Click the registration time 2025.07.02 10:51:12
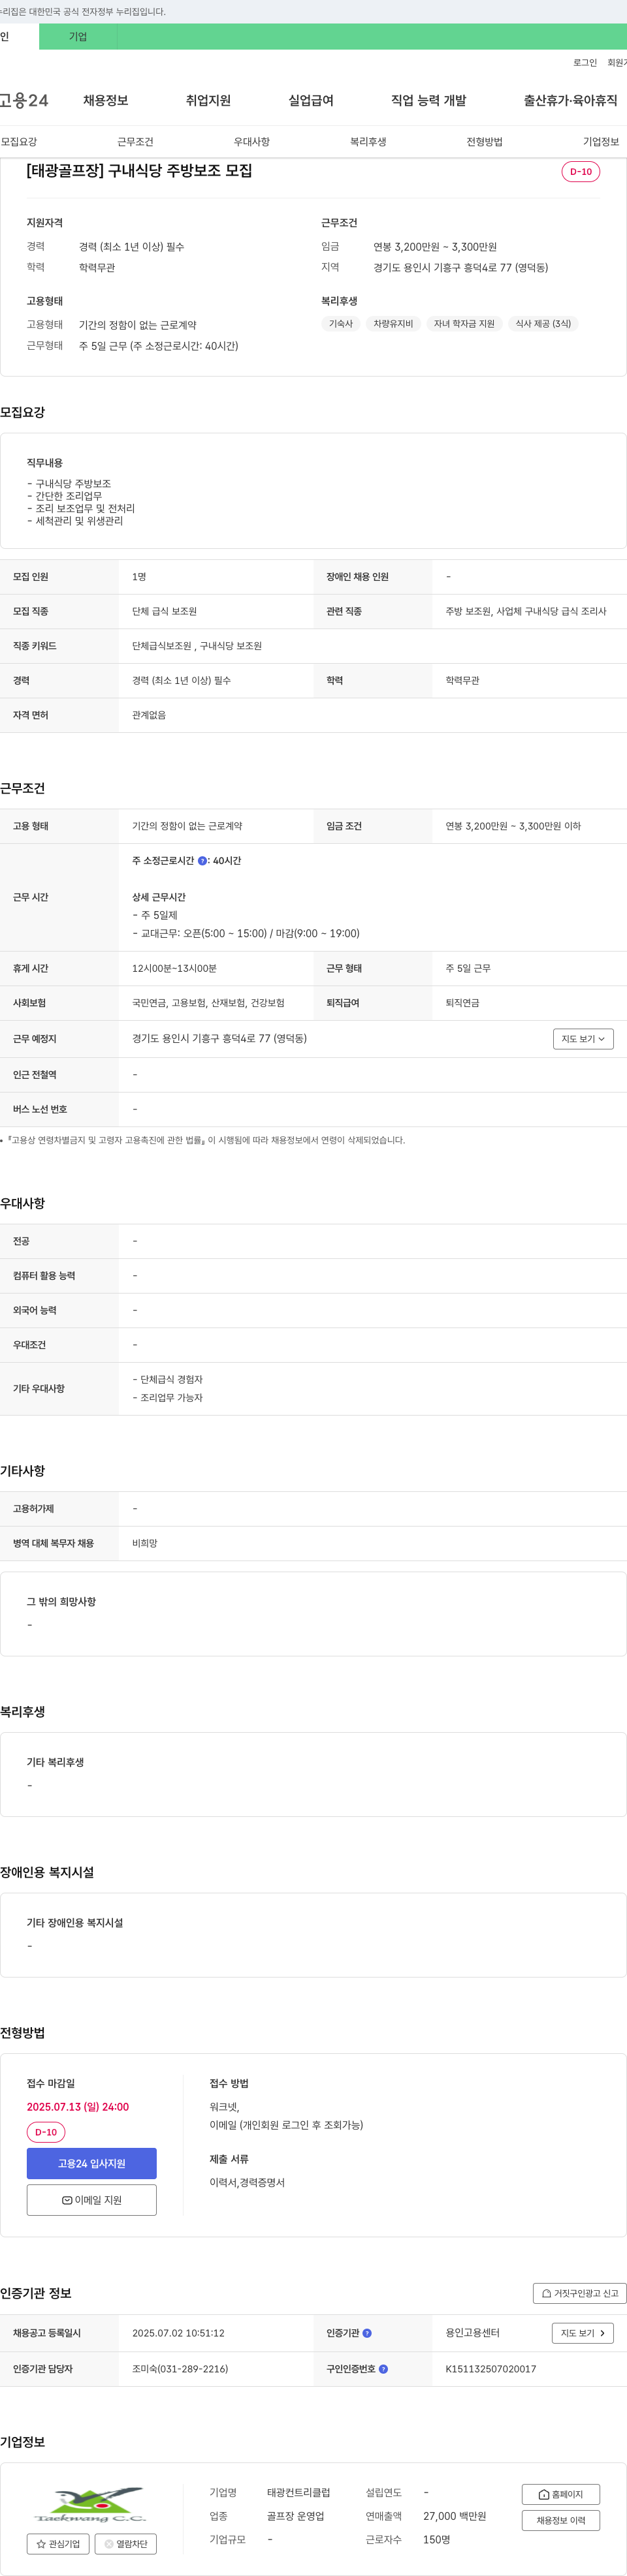 (178, 2333)
